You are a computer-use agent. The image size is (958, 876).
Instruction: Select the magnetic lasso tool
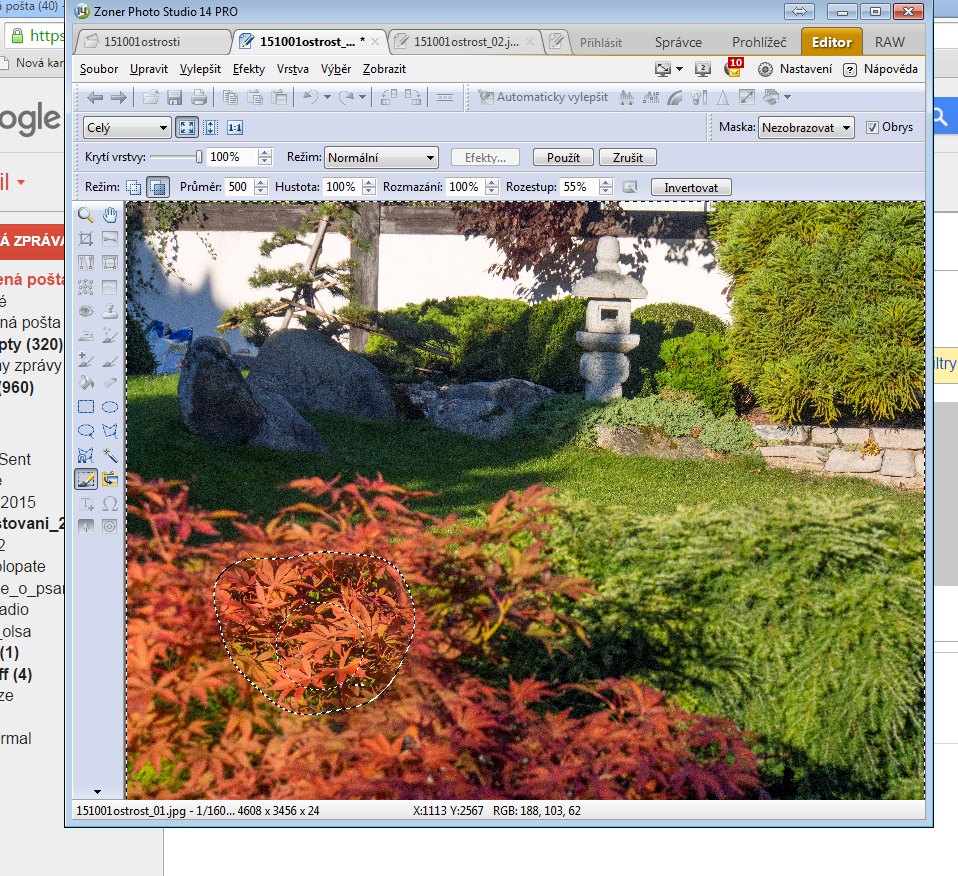[86, 455]
